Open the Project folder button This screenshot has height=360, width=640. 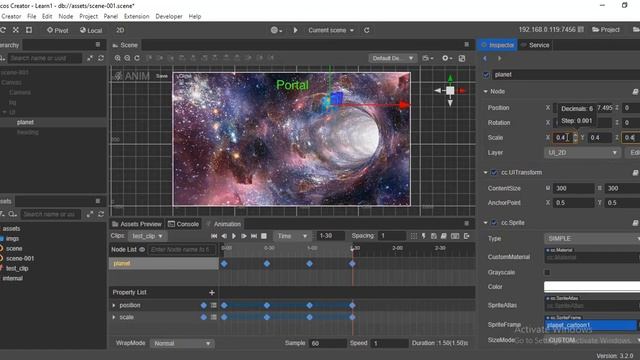606,30
